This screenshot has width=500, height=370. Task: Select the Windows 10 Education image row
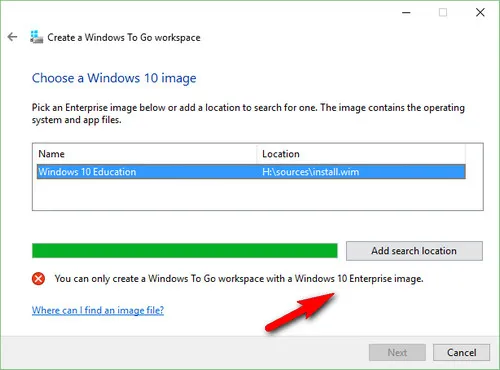(x=251, y=172)
